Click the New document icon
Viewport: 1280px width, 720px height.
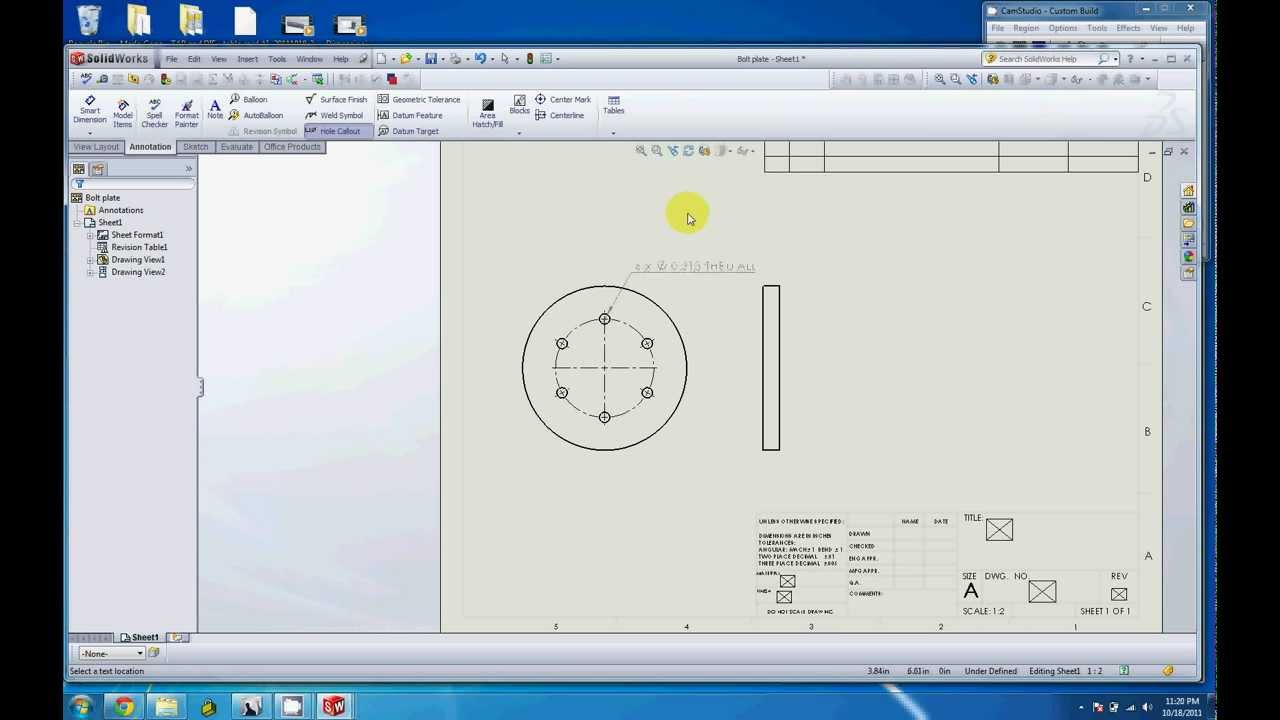click(381, 58)
